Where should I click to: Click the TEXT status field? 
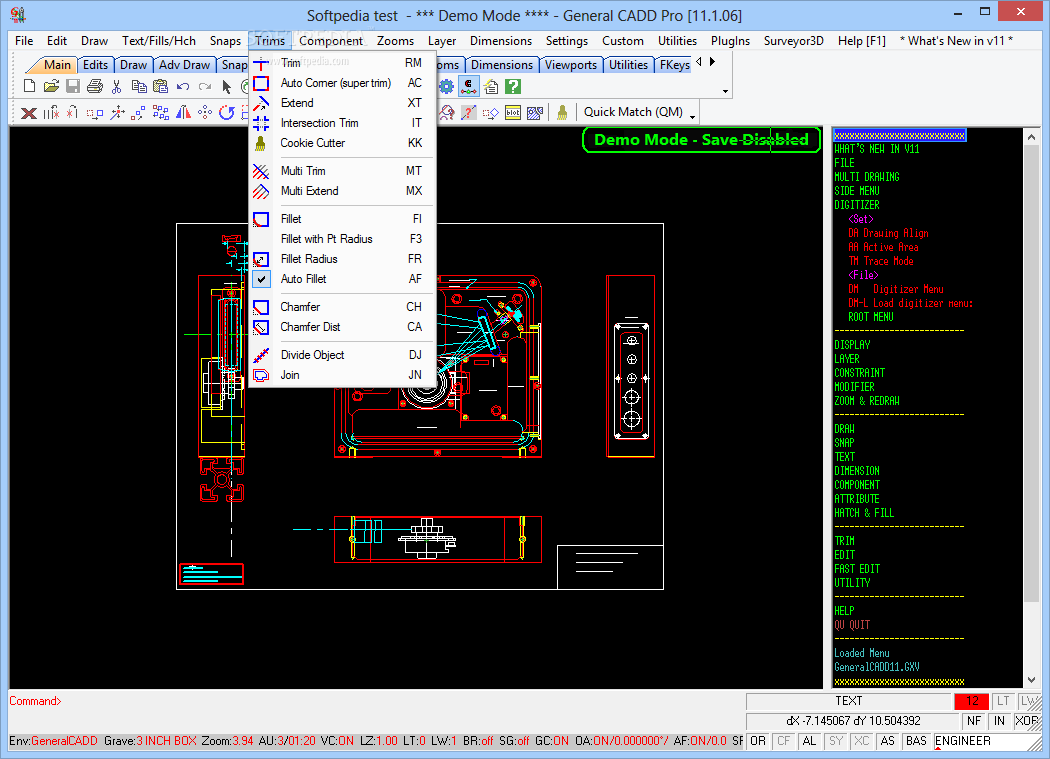[848, 701]
